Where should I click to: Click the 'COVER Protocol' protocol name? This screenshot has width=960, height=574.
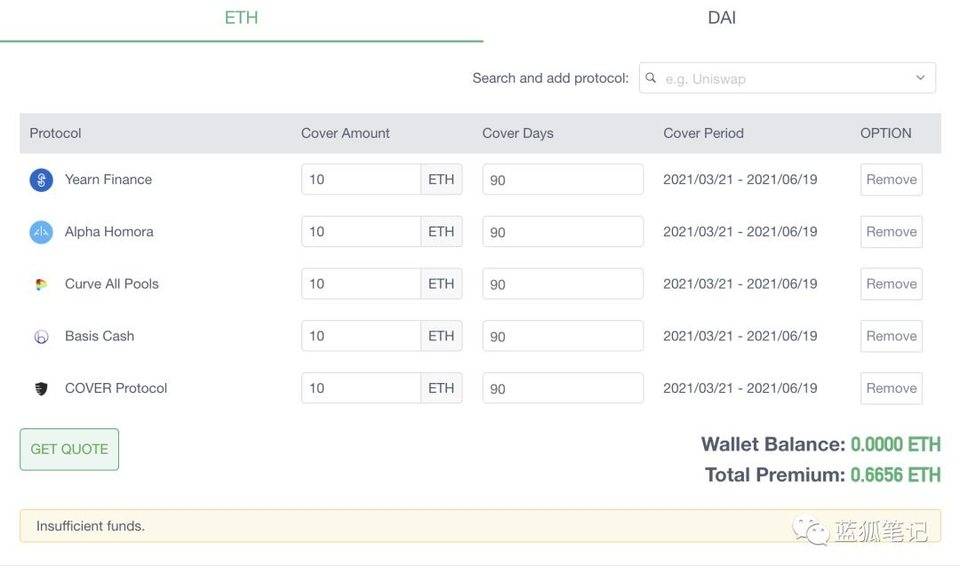click(x=116, y=387)
